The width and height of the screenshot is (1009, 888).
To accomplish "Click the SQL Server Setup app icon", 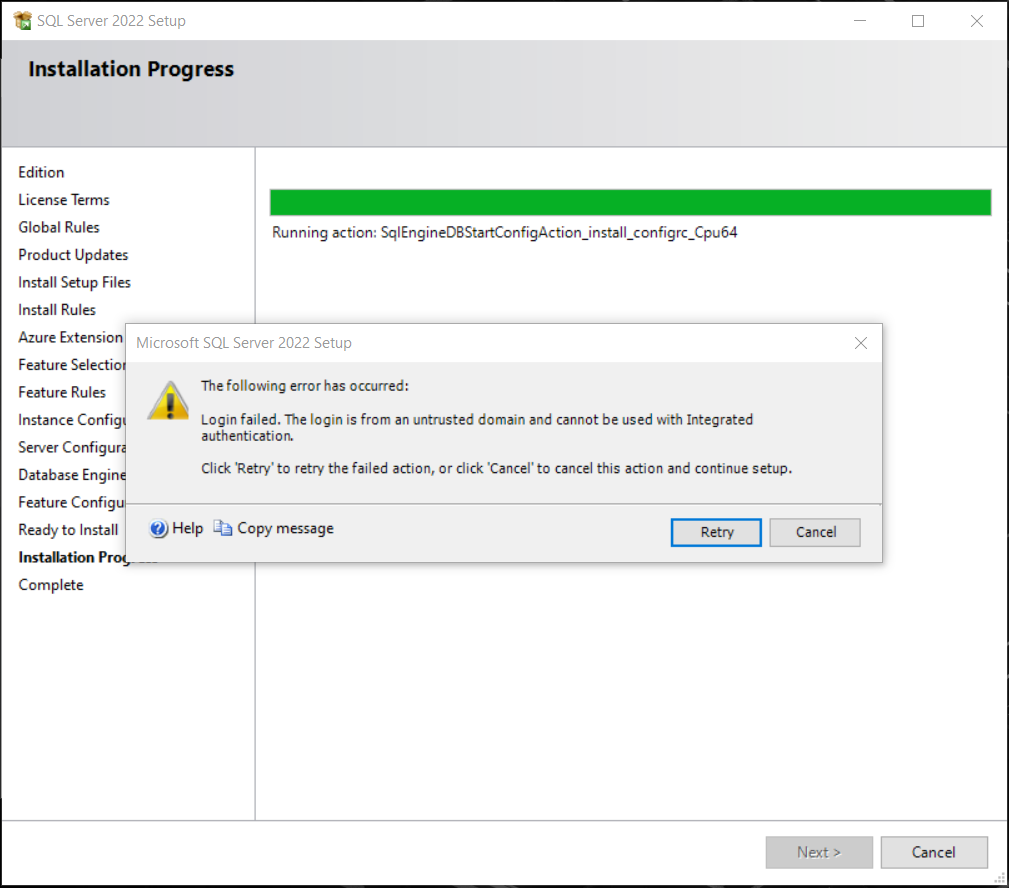I will pyautogui.click(x=23, y=21).
